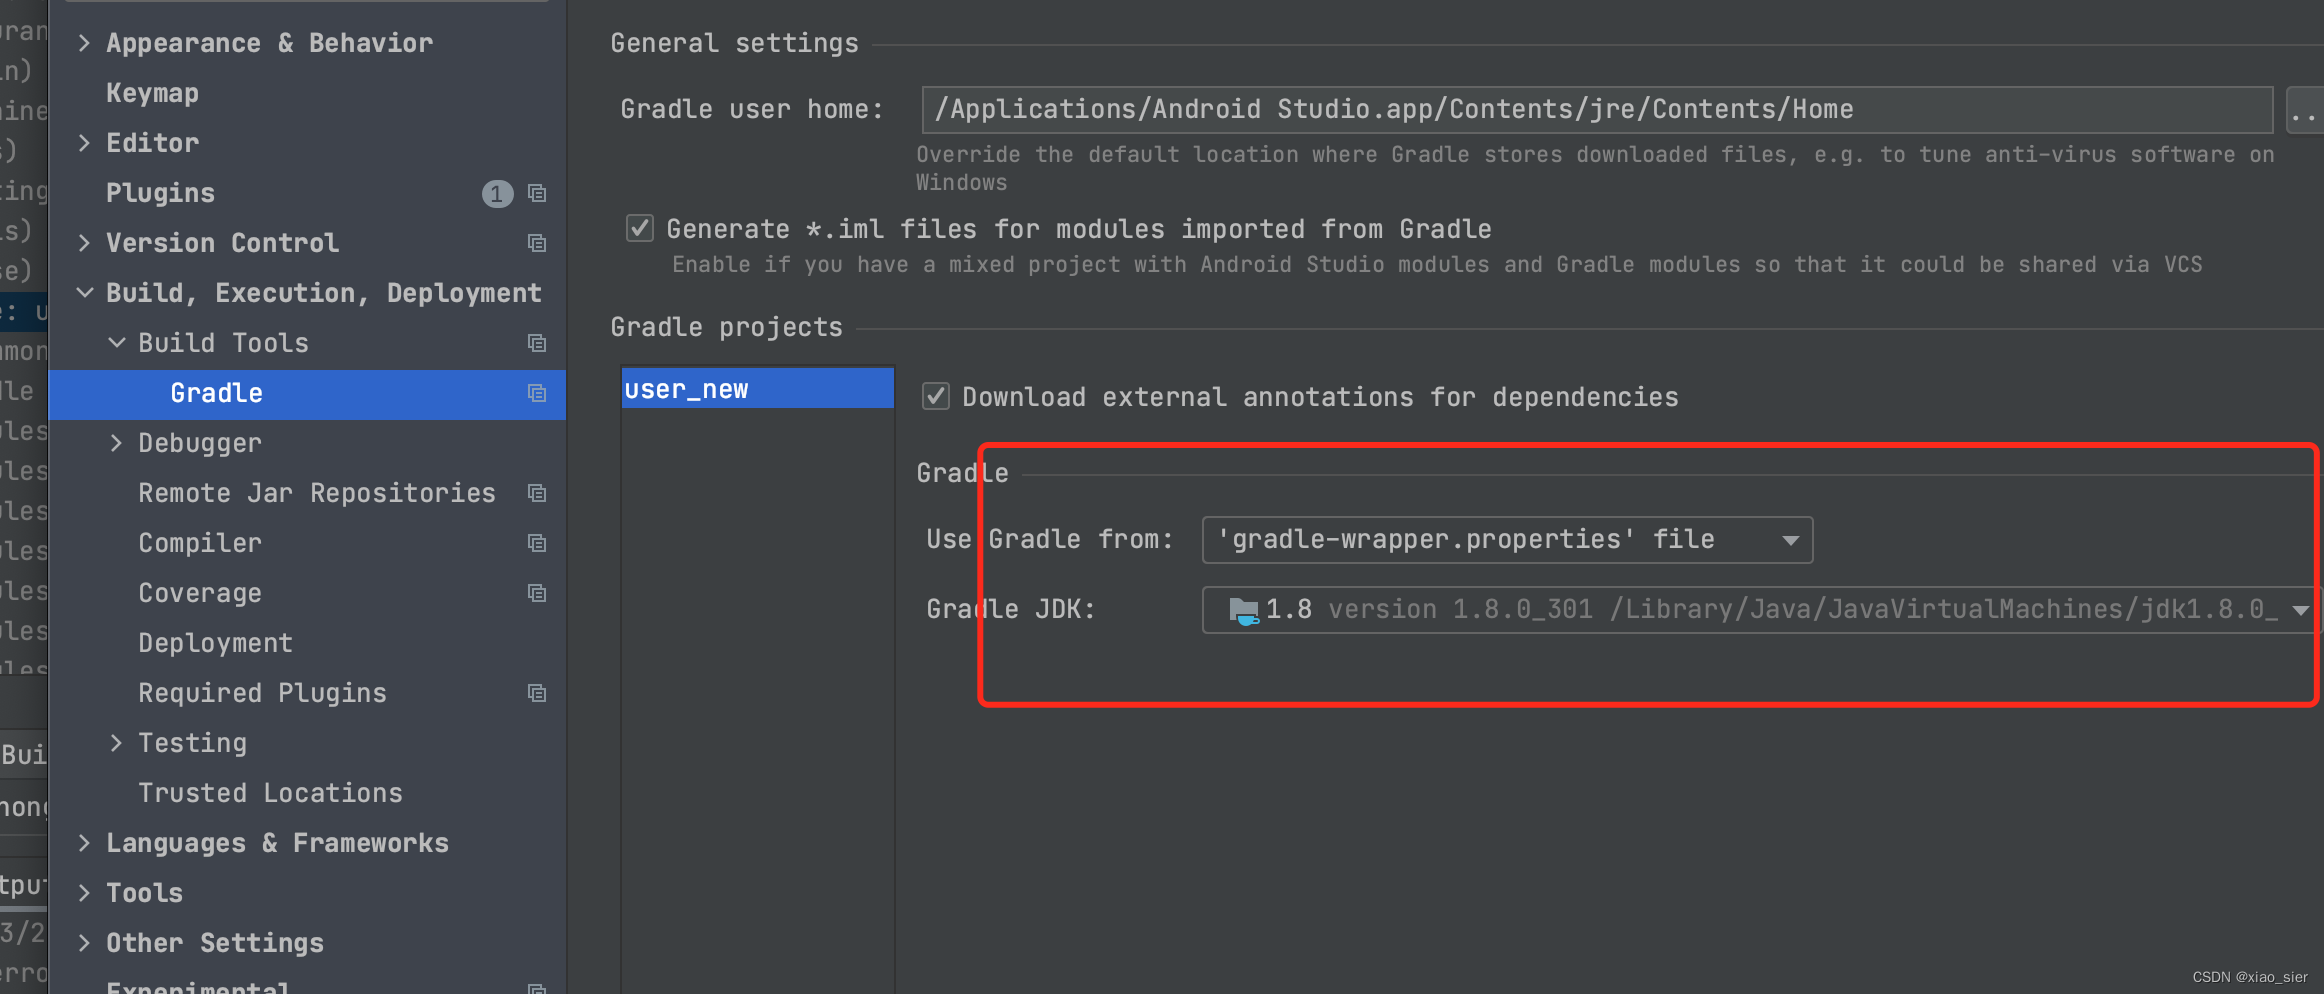
Task: Open the Trusted Locations settings
Action: click(270, 793)
